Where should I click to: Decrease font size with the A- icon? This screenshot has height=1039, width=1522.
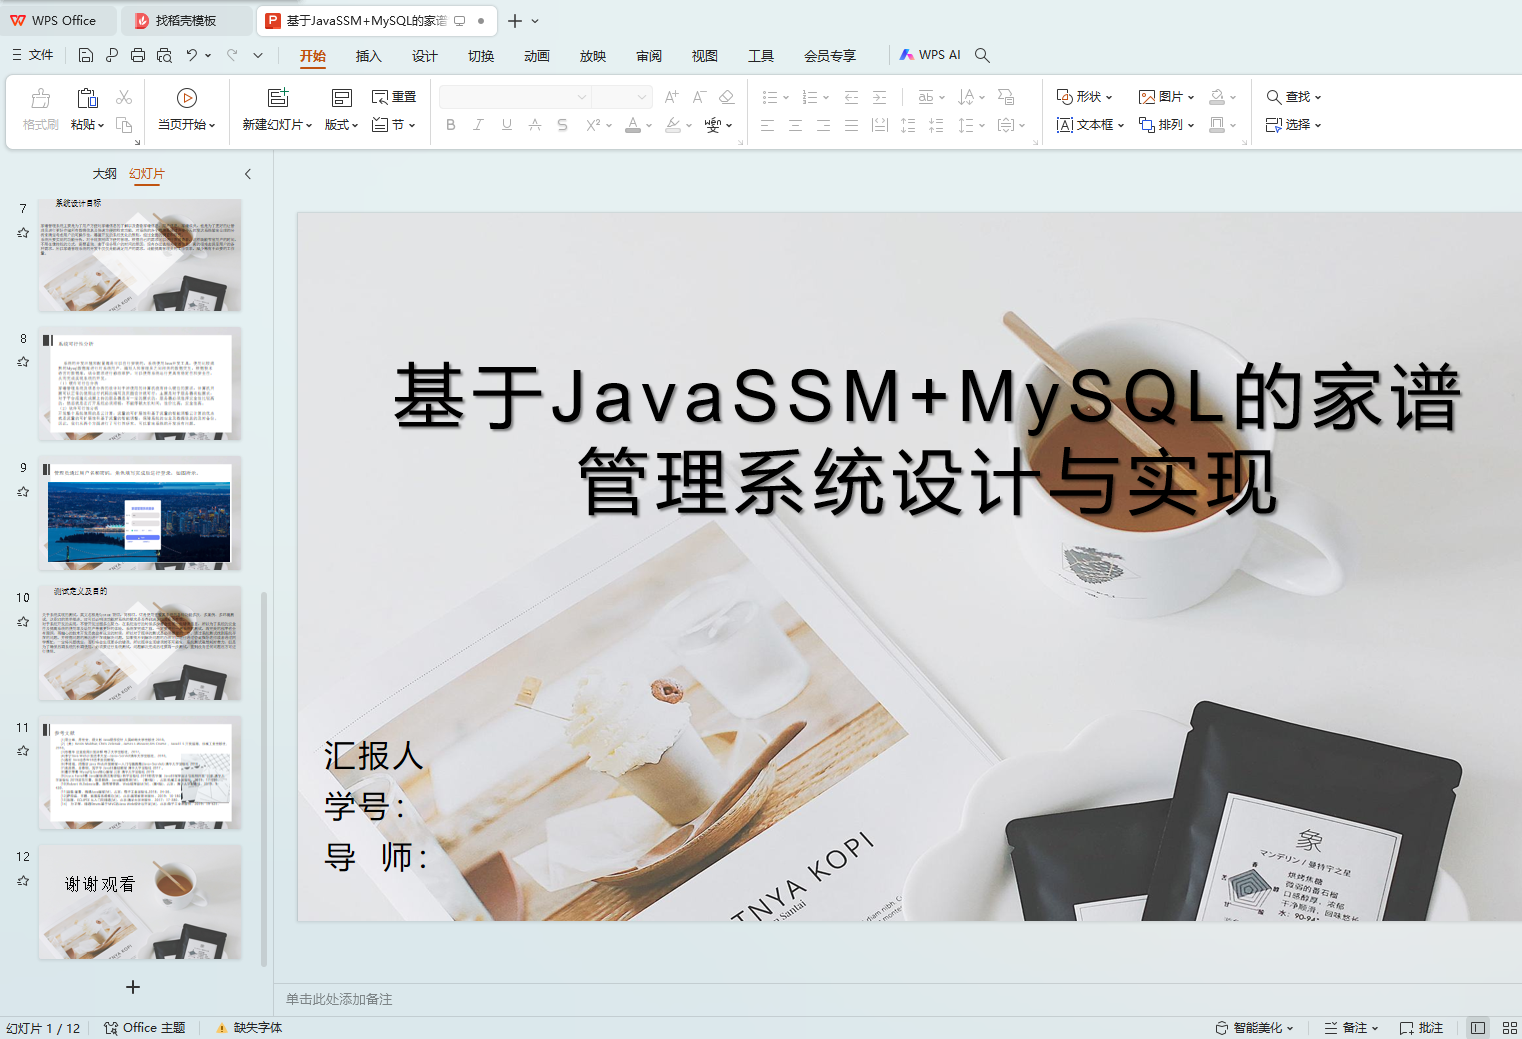(x=700, y=97)
